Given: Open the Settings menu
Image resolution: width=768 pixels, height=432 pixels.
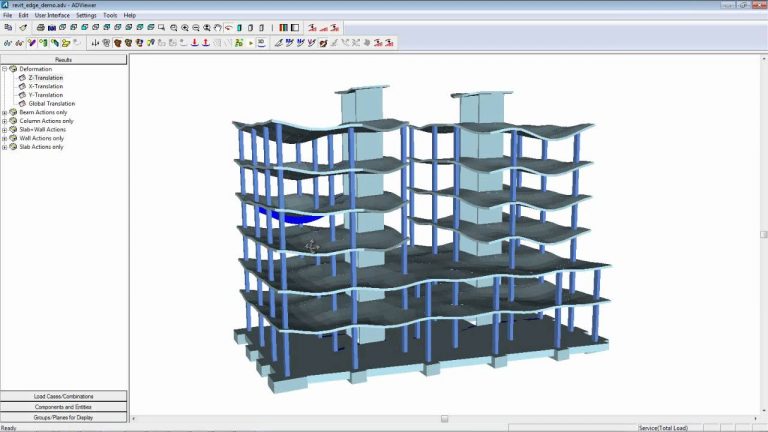Looking at the screenshot, I should click(86, 16).
